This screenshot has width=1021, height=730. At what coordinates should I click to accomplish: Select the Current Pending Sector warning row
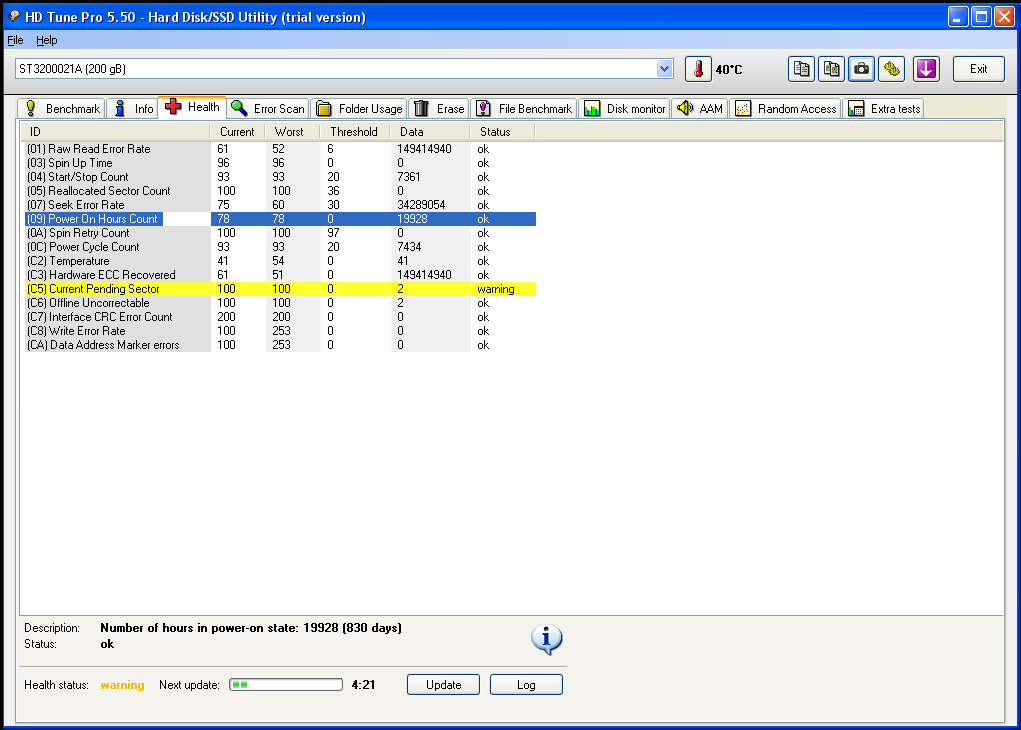[x=280, y=289]
